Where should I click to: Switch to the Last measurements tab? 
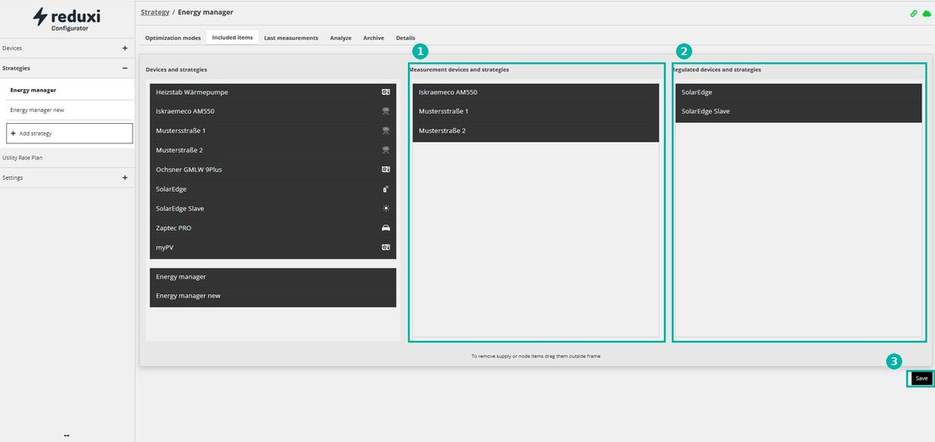pos(291,38)
